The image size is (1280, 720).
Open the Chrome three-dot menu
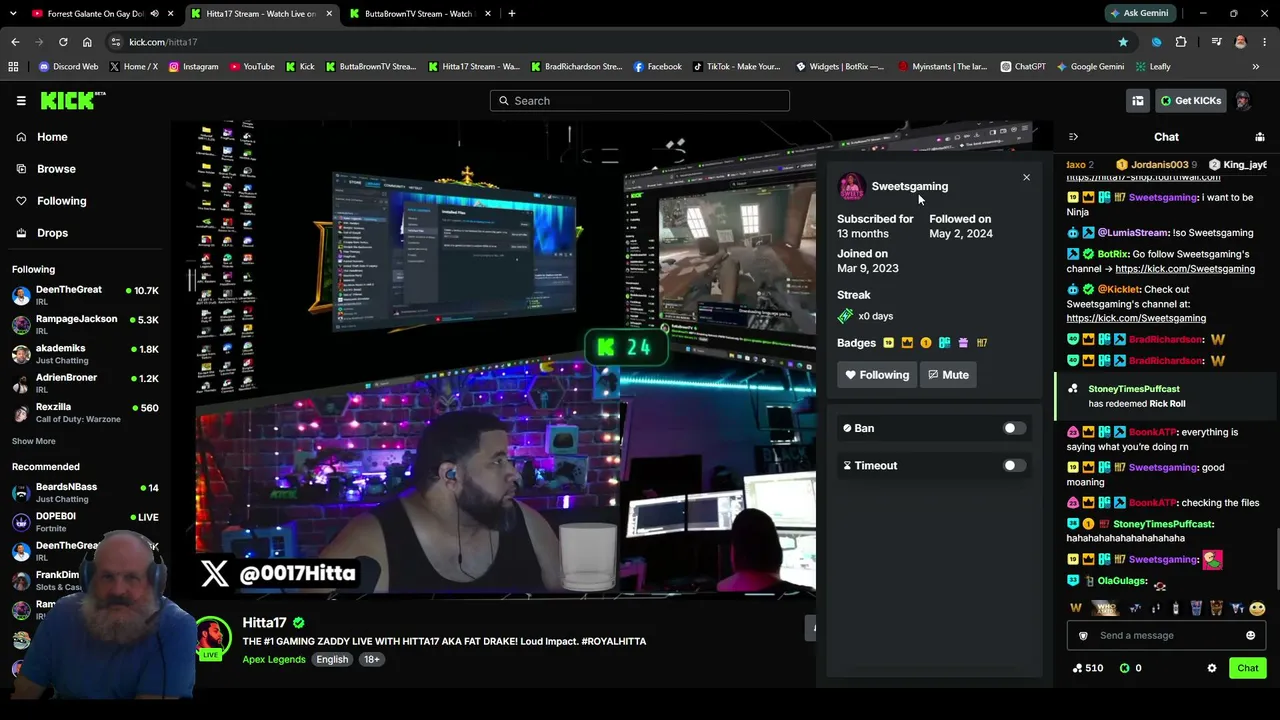point(1265,42)
